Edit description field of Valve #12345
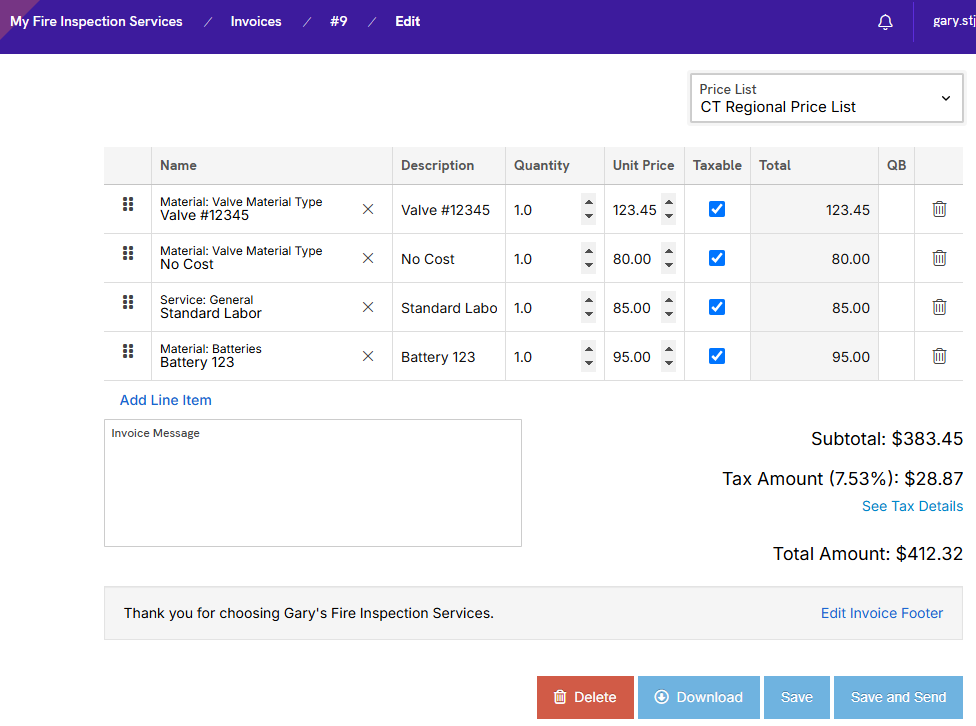This screenshot has width=976, height=726. click(449, 210)
